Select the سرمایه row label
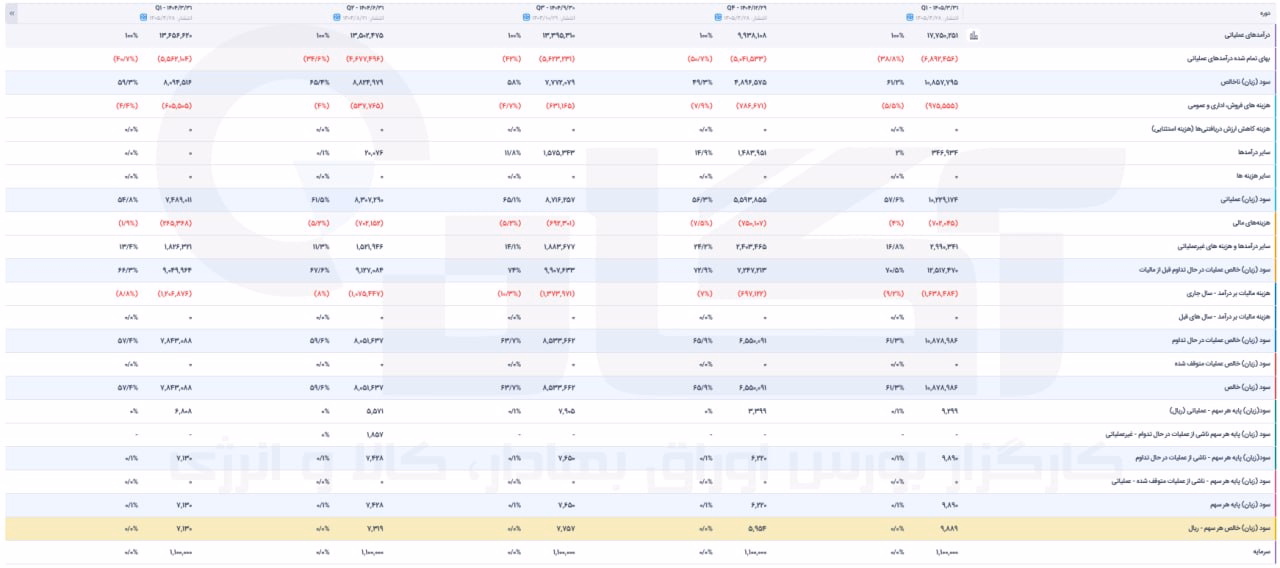1280x568 pixels. [x=1263, y=552]
